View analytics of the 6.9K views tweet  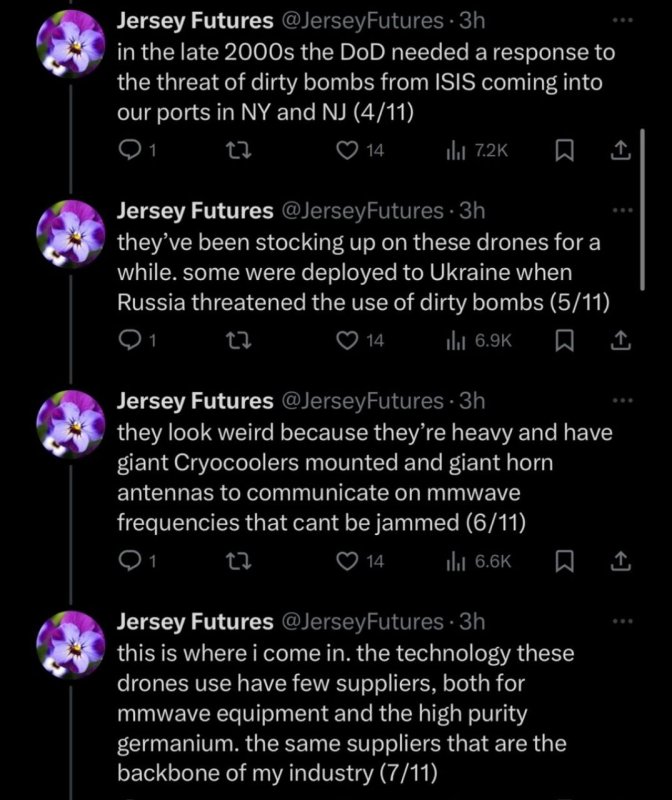tap(479, 341)
